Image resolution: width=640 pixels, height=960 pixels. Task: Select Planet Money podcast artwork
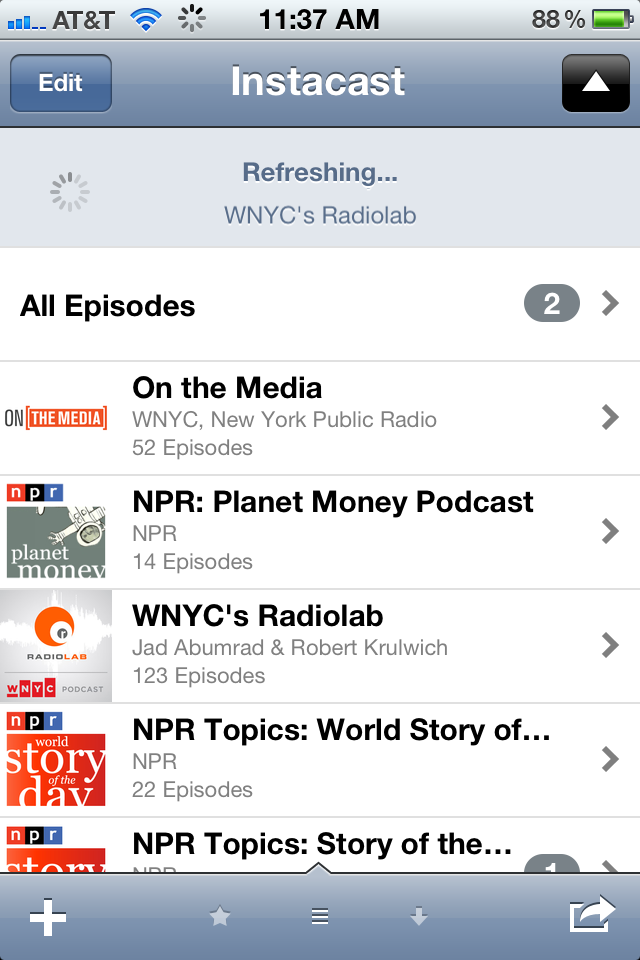click(56, 532)
